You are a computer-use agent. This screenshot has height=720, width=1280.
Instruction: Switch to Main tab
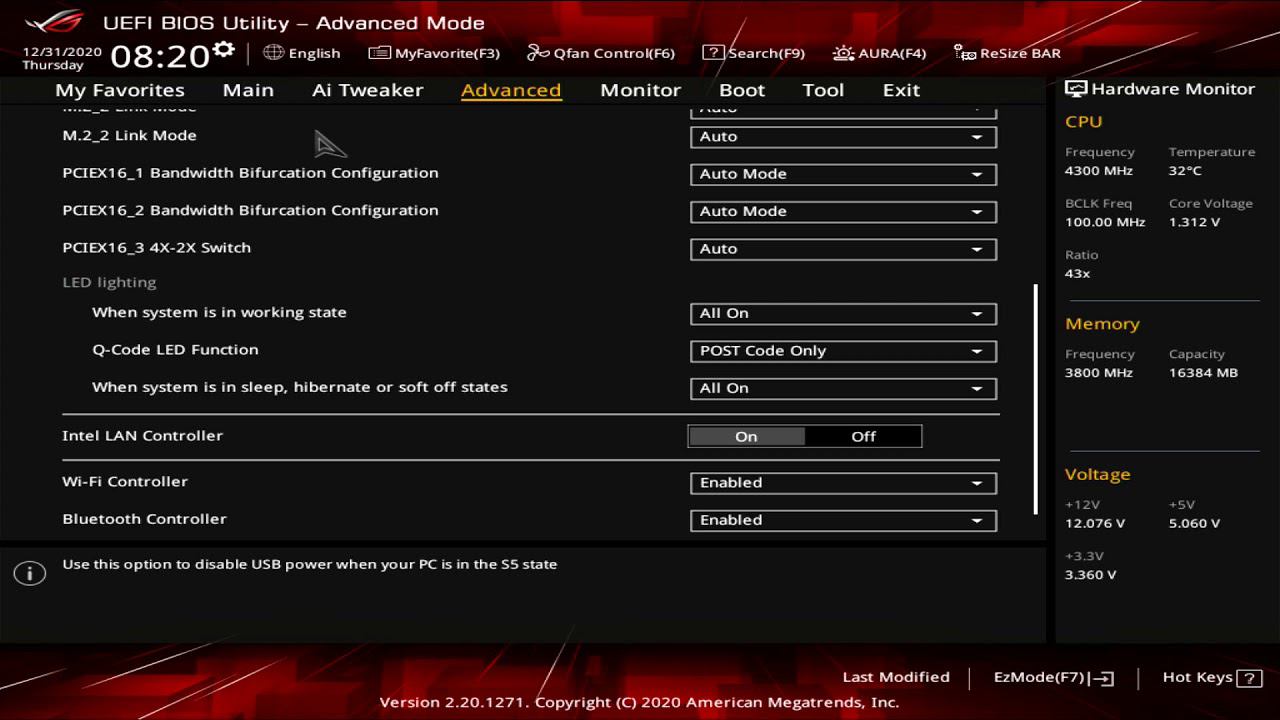point(248,90)
